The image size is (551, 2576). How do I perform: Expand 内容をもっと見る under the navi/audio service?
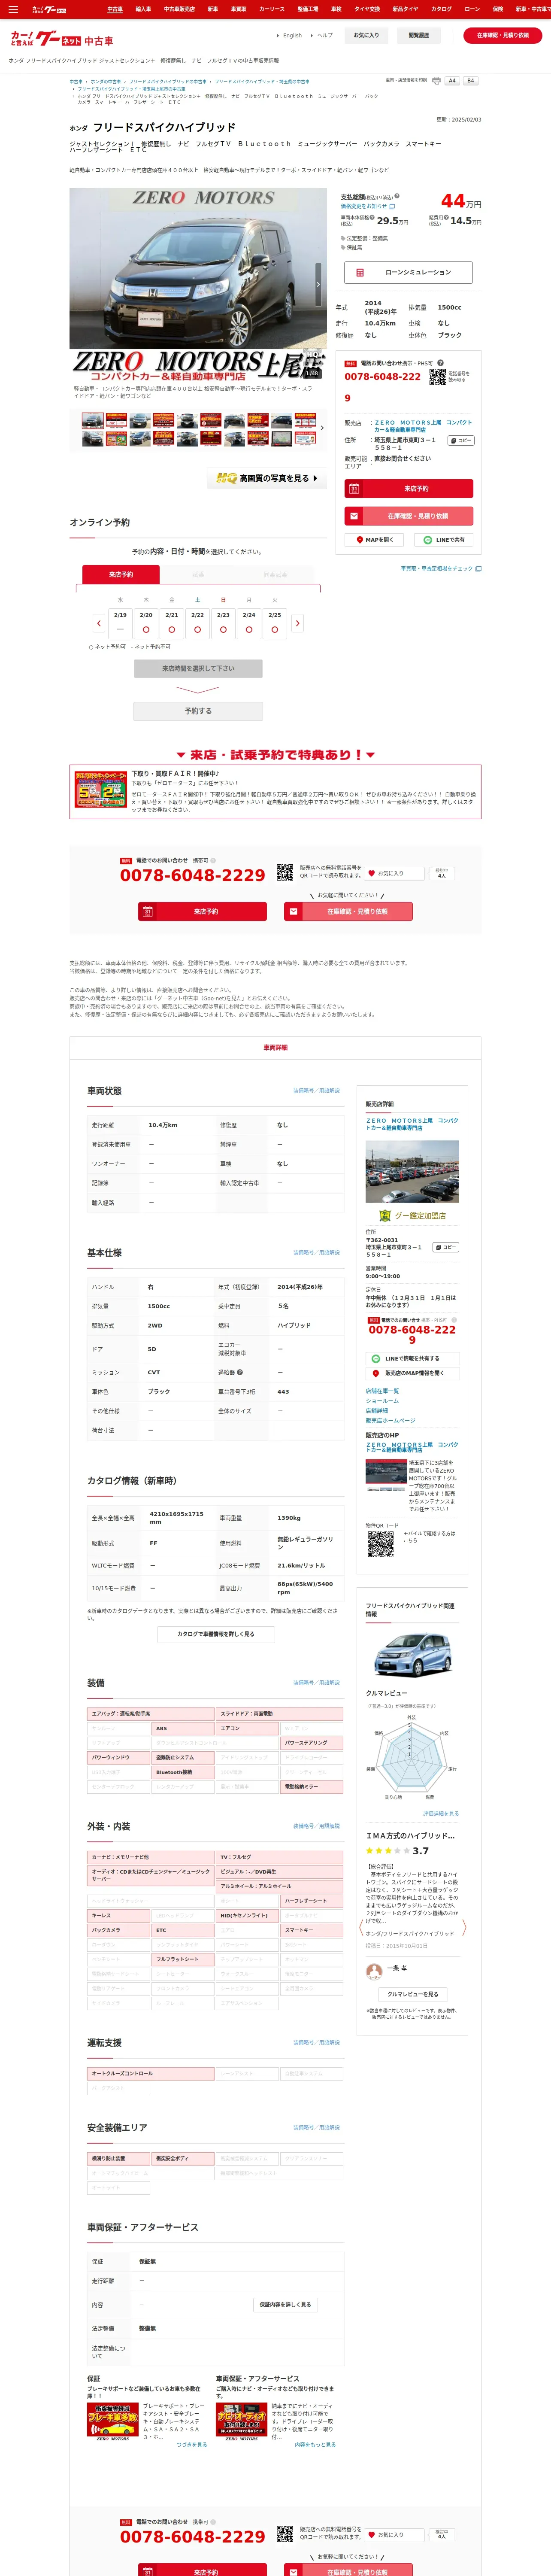[x=315, y=2444]
